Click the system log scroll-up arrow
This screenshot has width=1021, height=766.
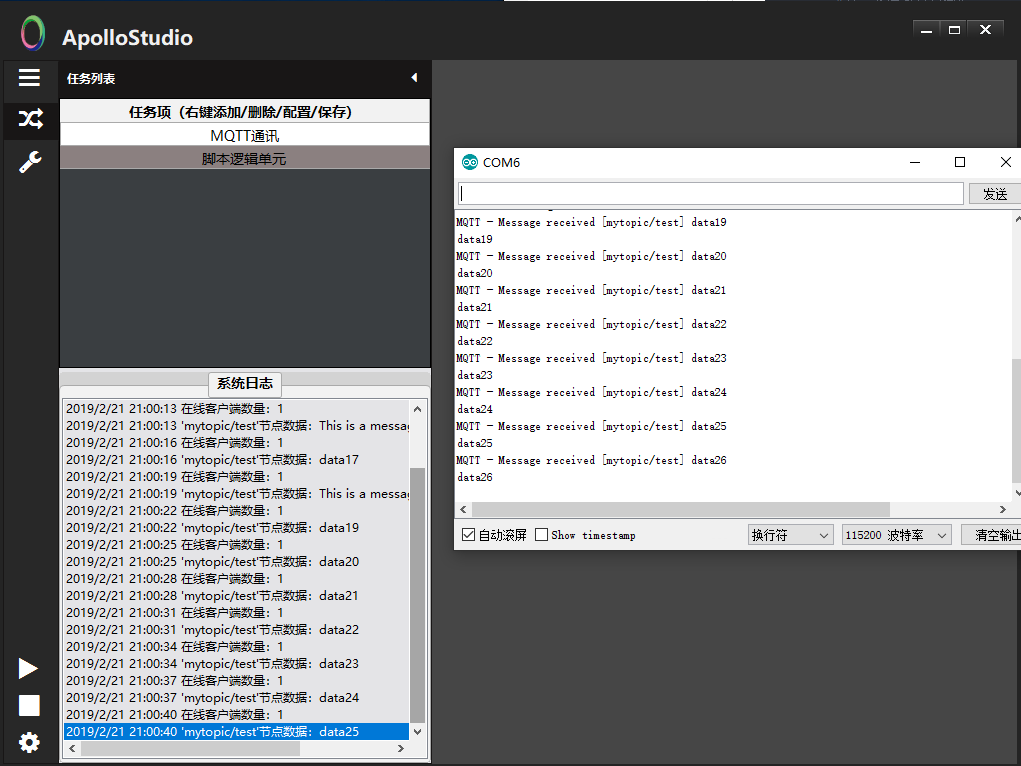[417, 409]
